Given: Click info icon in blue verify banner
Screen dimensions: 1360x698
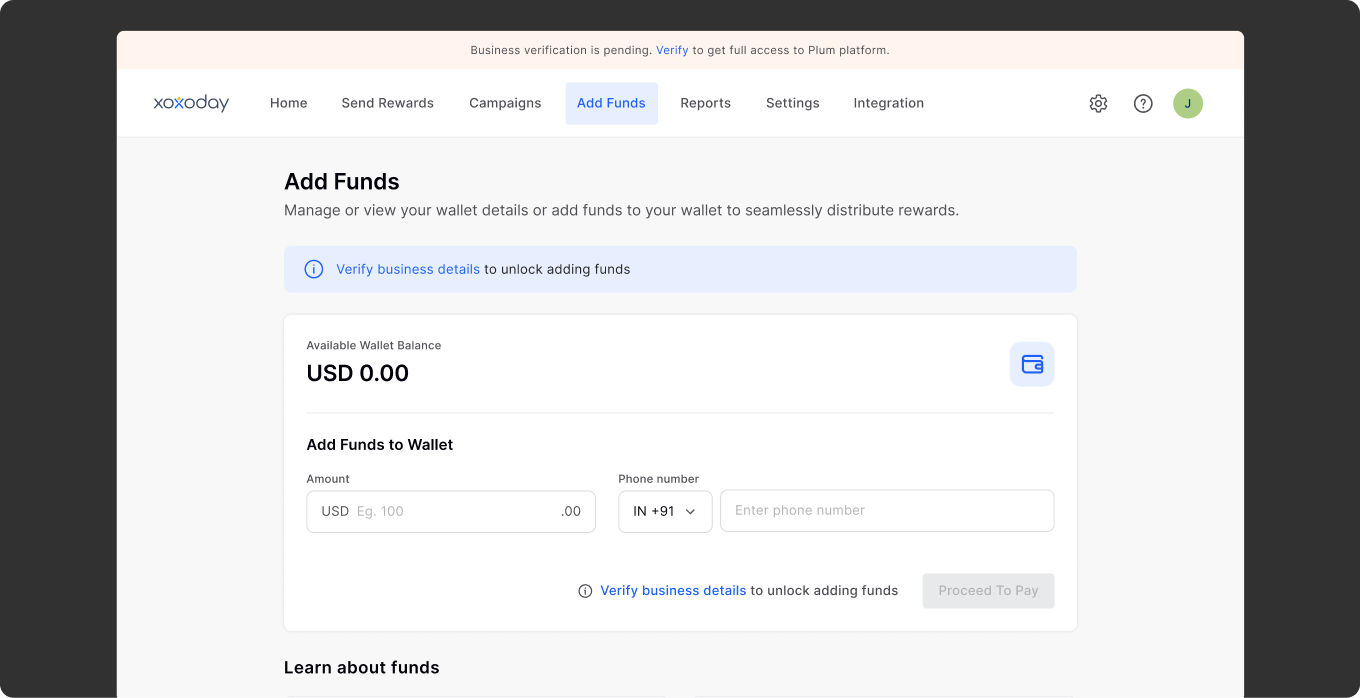Looking at the screenshot, I should 314,269.
